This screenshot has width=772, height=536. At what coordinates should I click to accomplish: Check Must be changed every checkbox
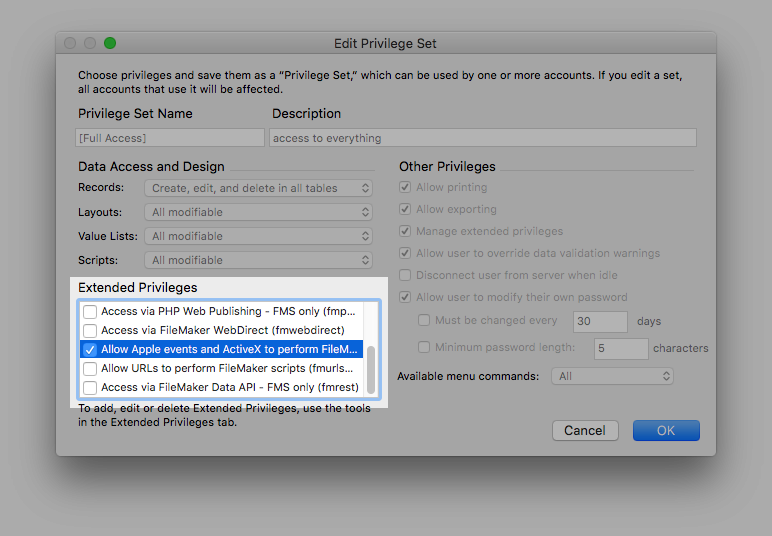(x=424, y=320)
